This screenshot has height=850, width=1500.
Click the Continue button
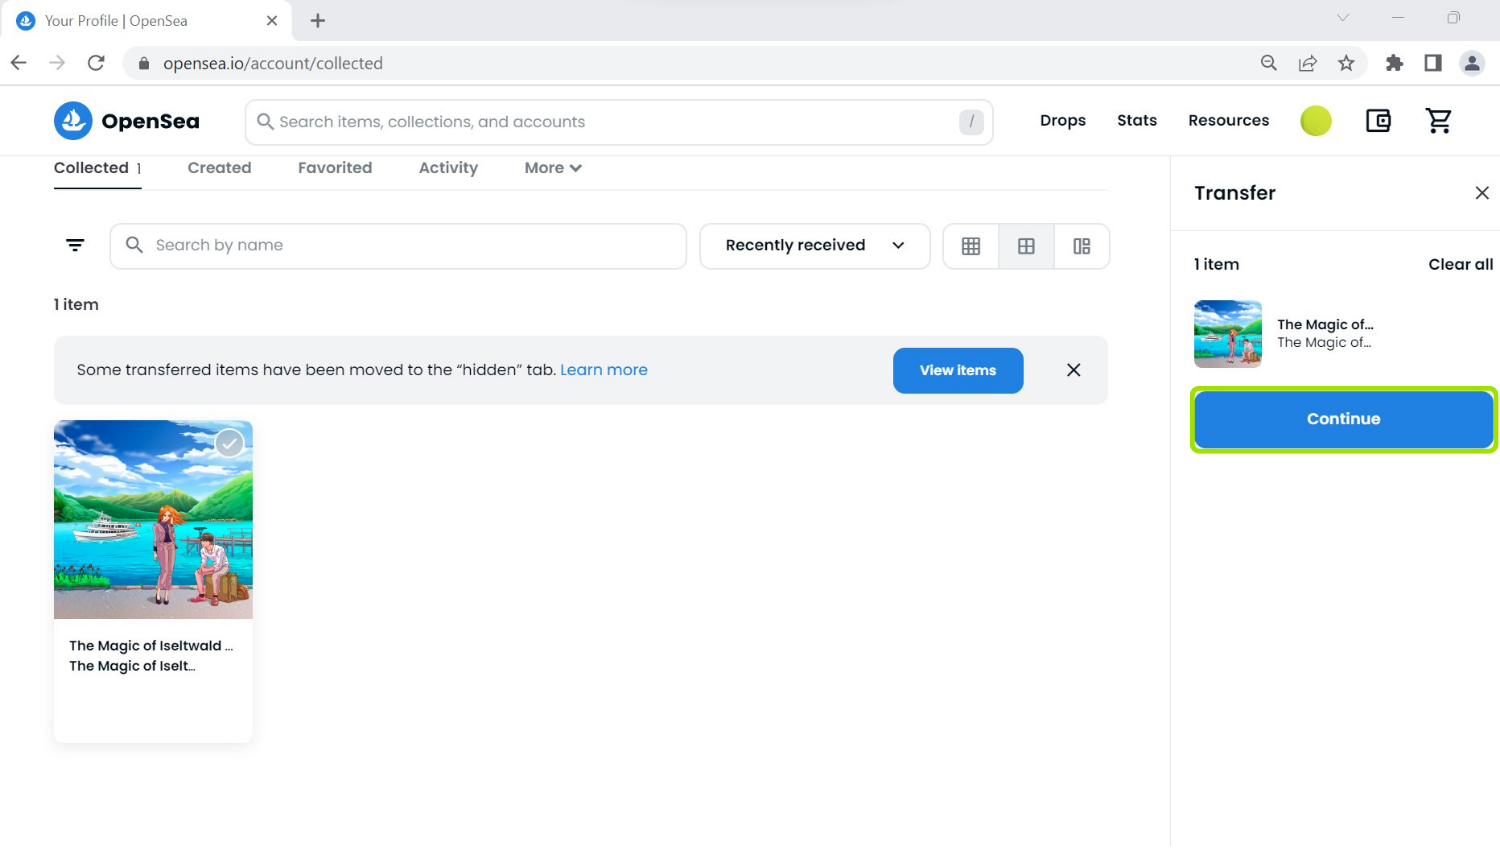coord(1344,419)
